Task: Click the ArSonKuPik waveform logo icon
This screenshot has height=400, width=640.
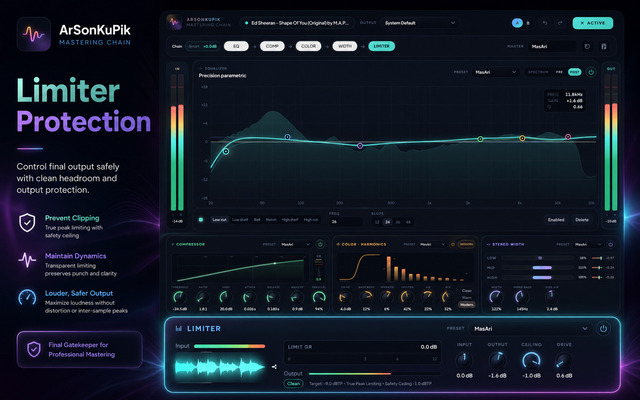Action: click(x=34, y=34)
